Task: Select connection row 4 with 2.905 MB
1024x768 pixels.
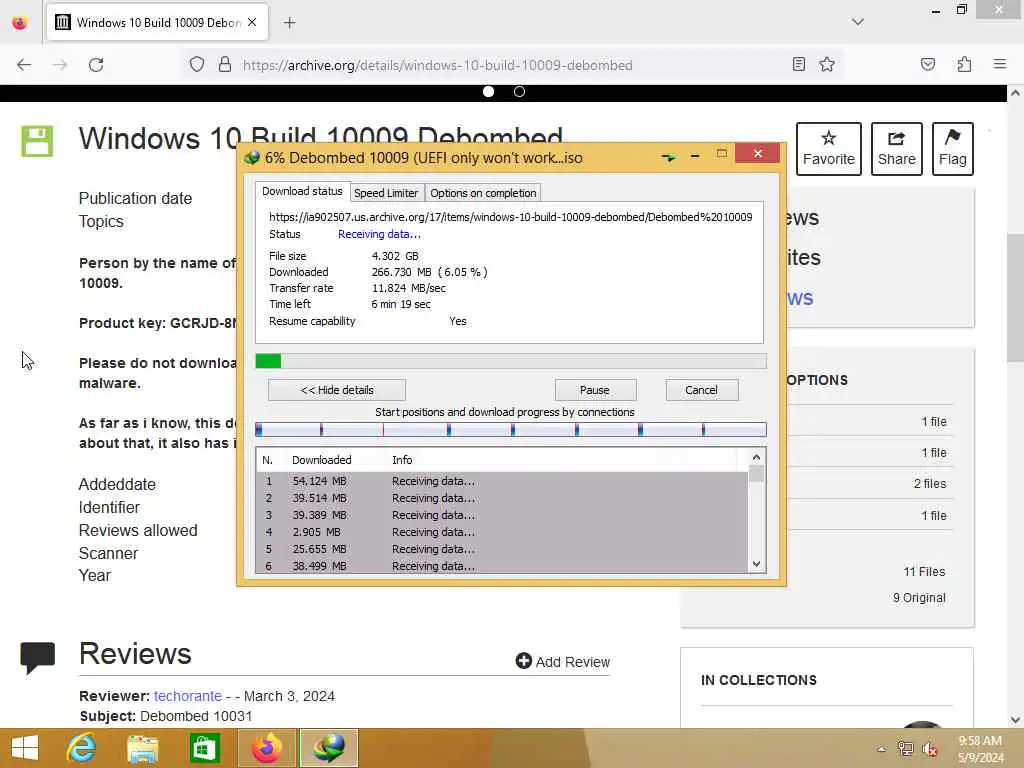Action: [x=502, y=532]
